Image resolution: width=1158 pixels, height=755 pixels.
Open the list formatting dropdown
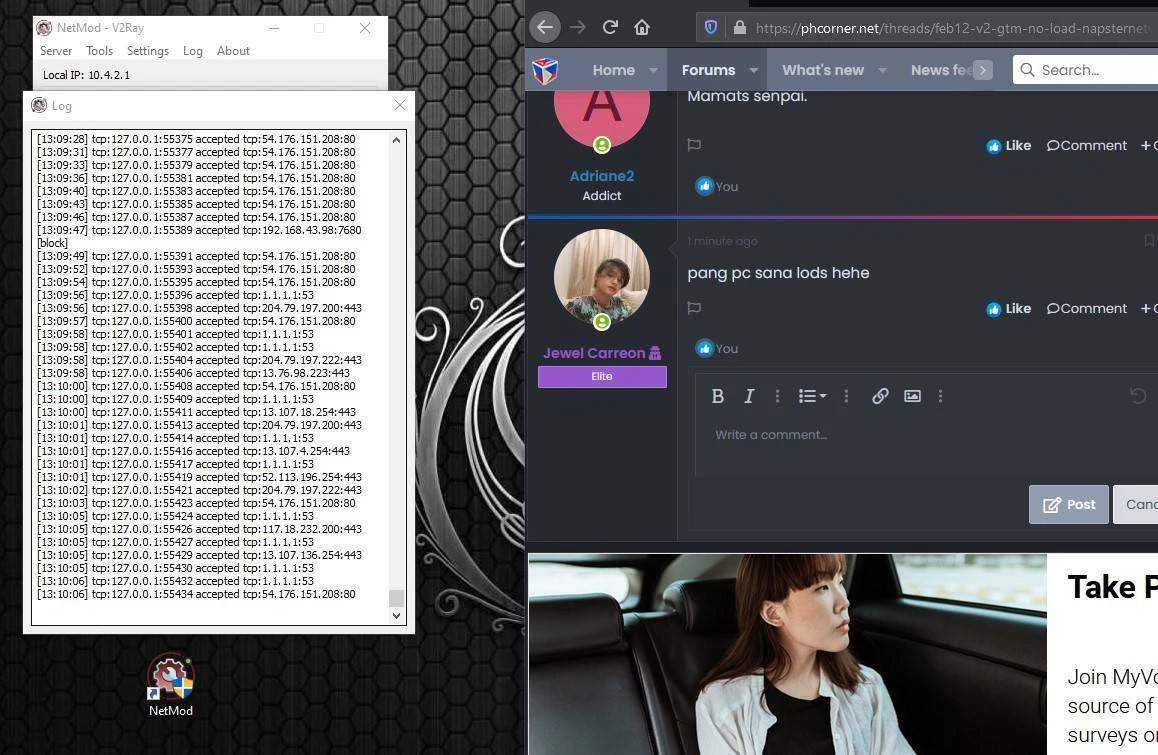pyautogui.click(x=812, y=396)
